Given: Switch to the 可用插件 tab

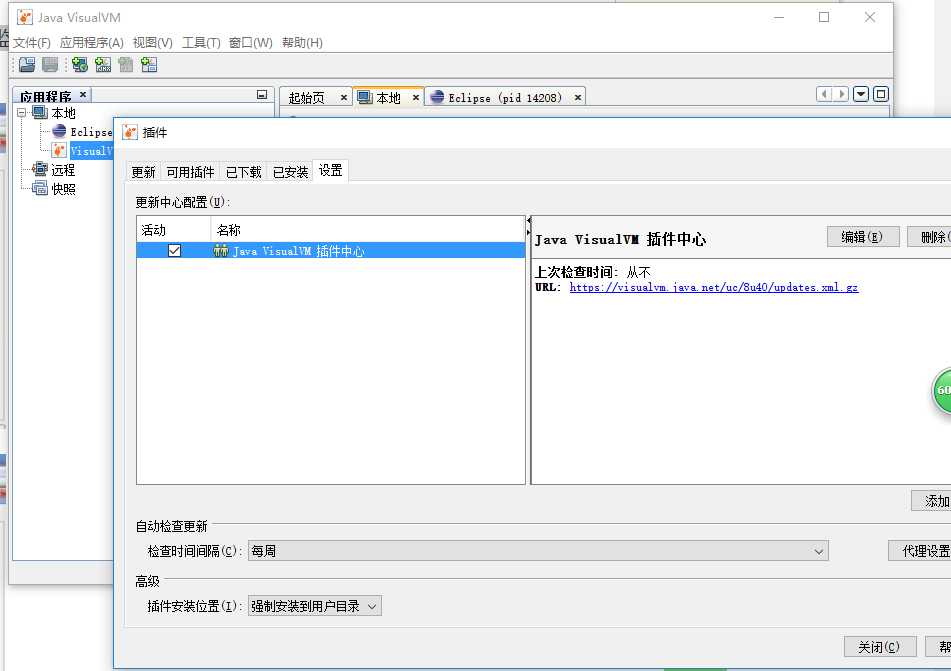Looking at the screenshot, I should click(x=190, y=172).
